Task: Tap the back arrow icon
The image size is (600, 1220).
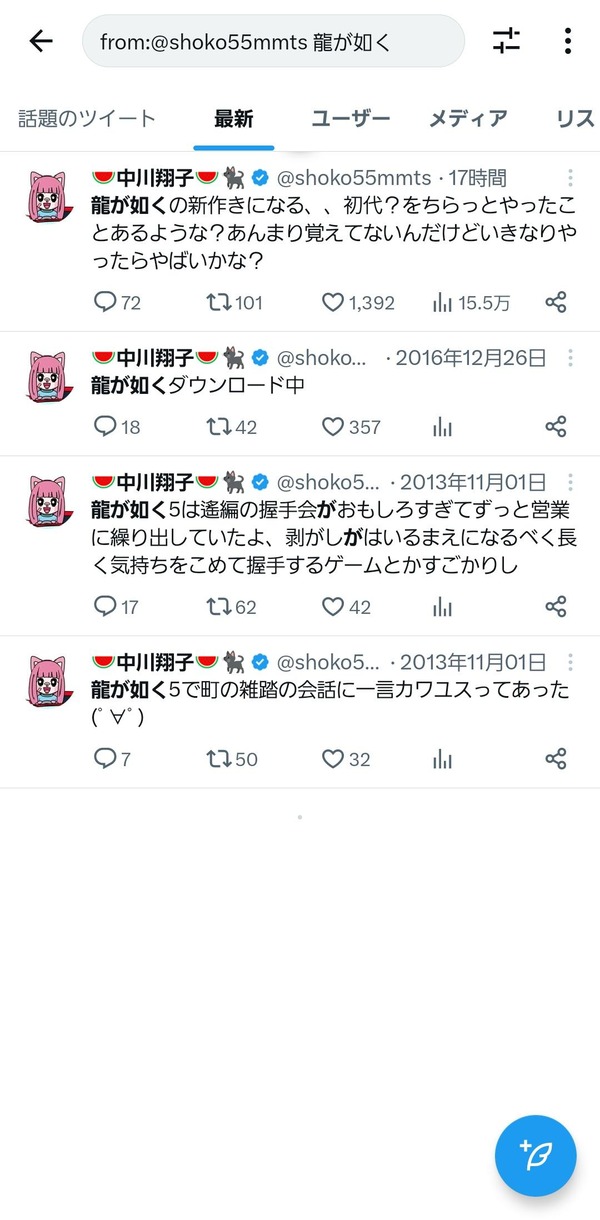Action: tap(40, 41)
